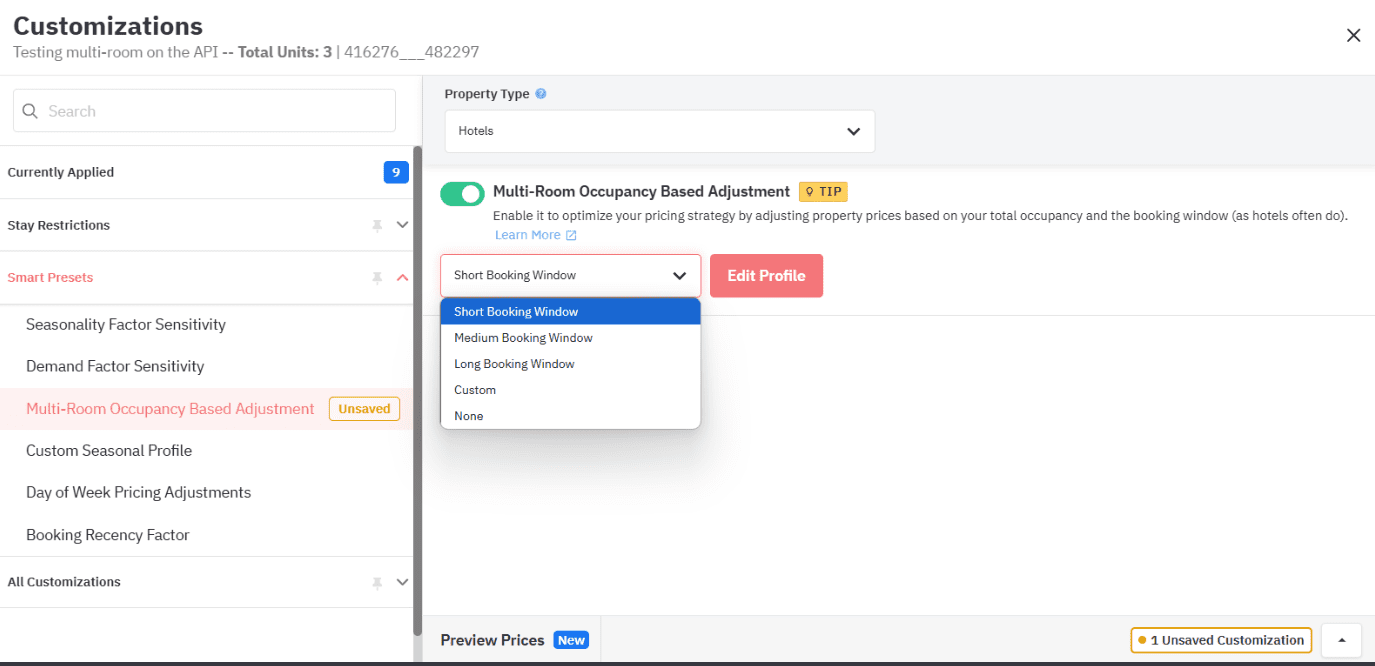Select Medium Booking Window from the list

click(523, 337)
